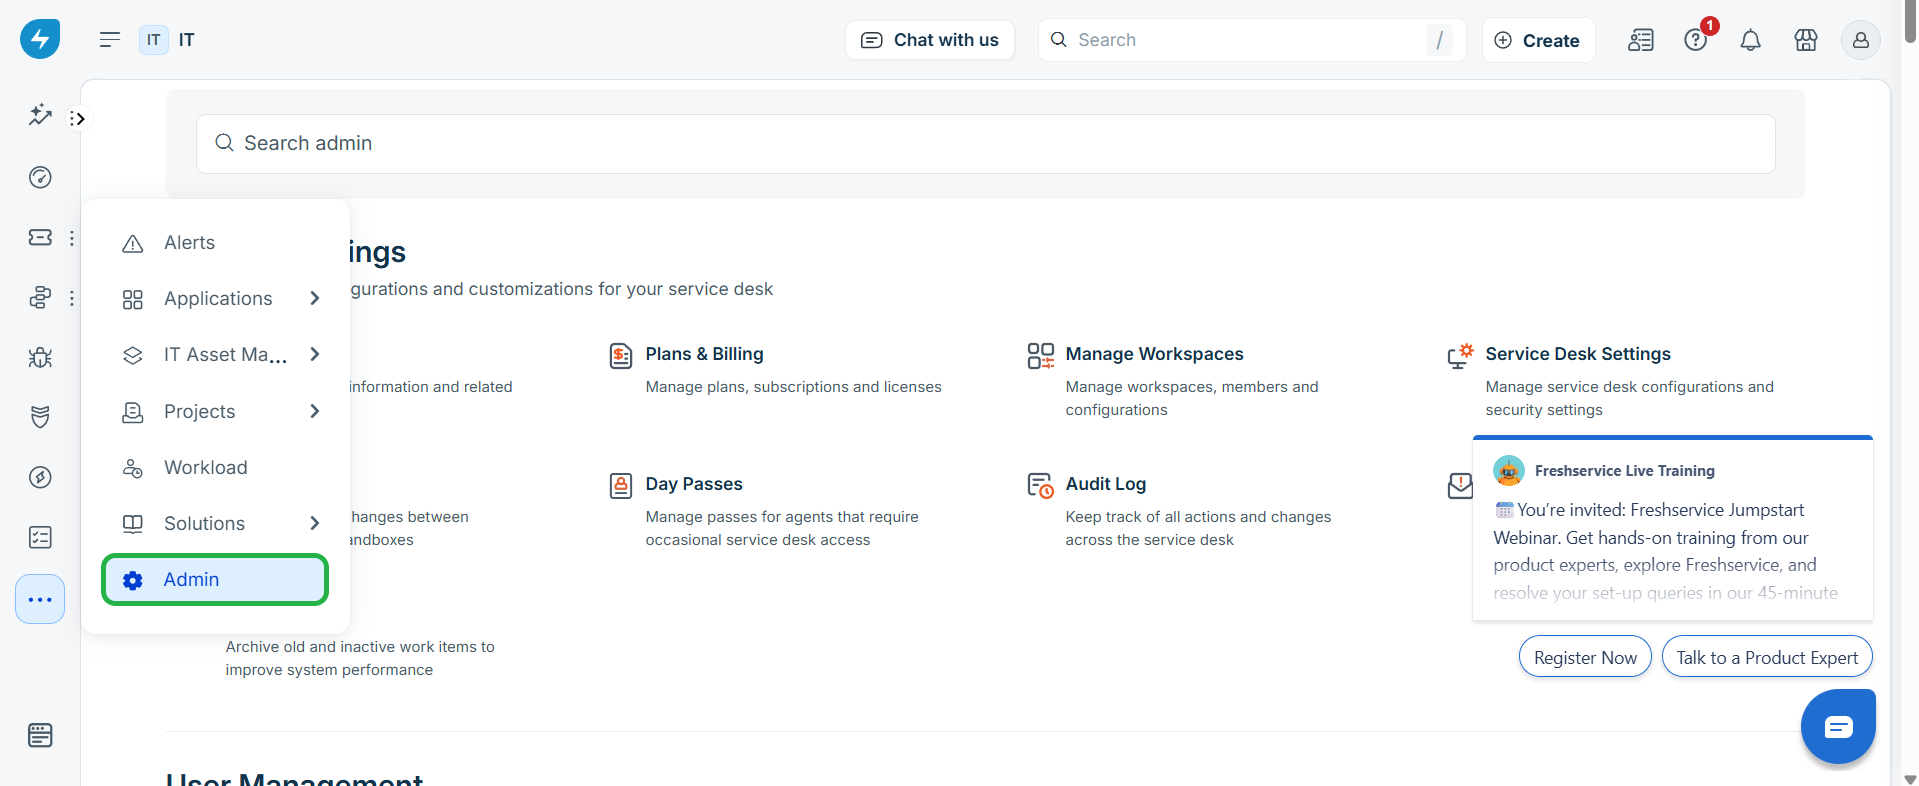Viewport: 1919px width, 786px height.
Task: Open the Changes icon in sidebar
Action: pyautogui.click(x=40, y=297)
